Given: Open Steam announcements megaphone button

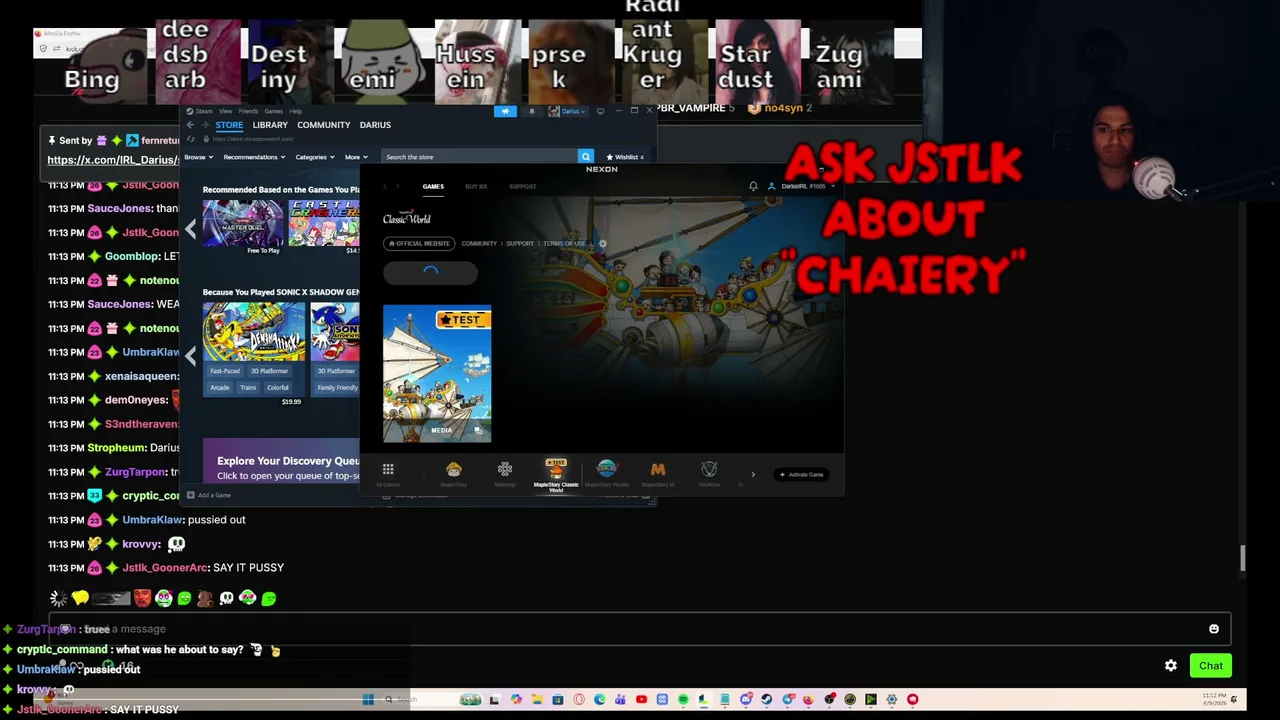Looking at the screenshot, I should click(505, 111).
